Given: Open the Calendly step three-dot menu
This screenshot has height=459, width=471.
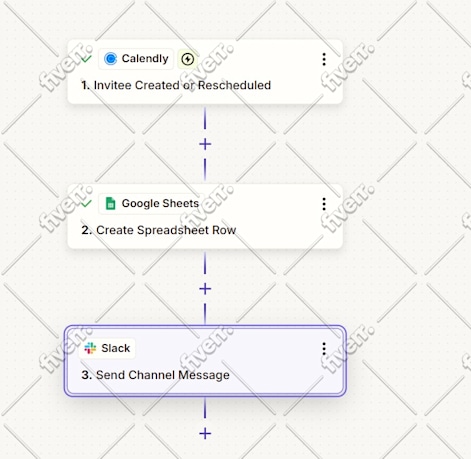Looking at the screenshot, I should 324,59.
